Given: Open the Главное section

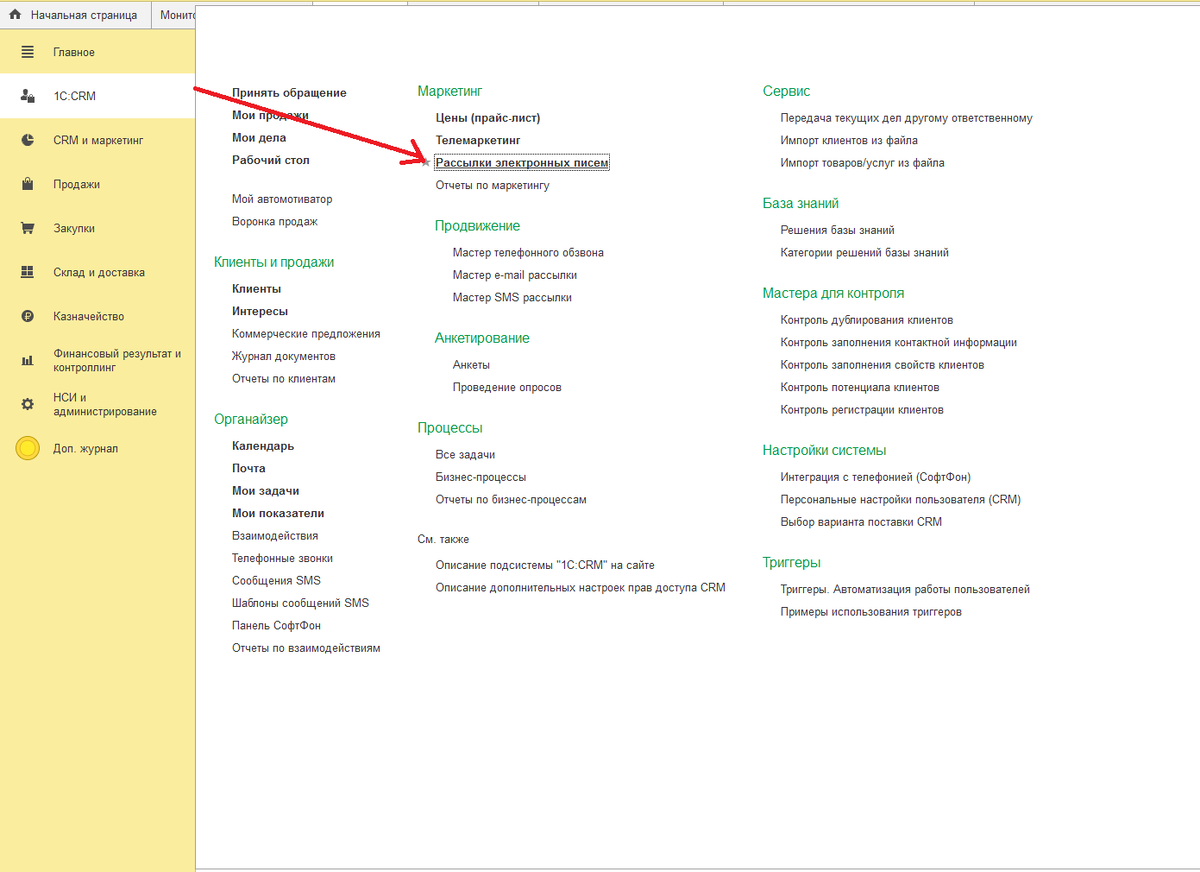Looking at the screenshot, I should pos(74,52).
